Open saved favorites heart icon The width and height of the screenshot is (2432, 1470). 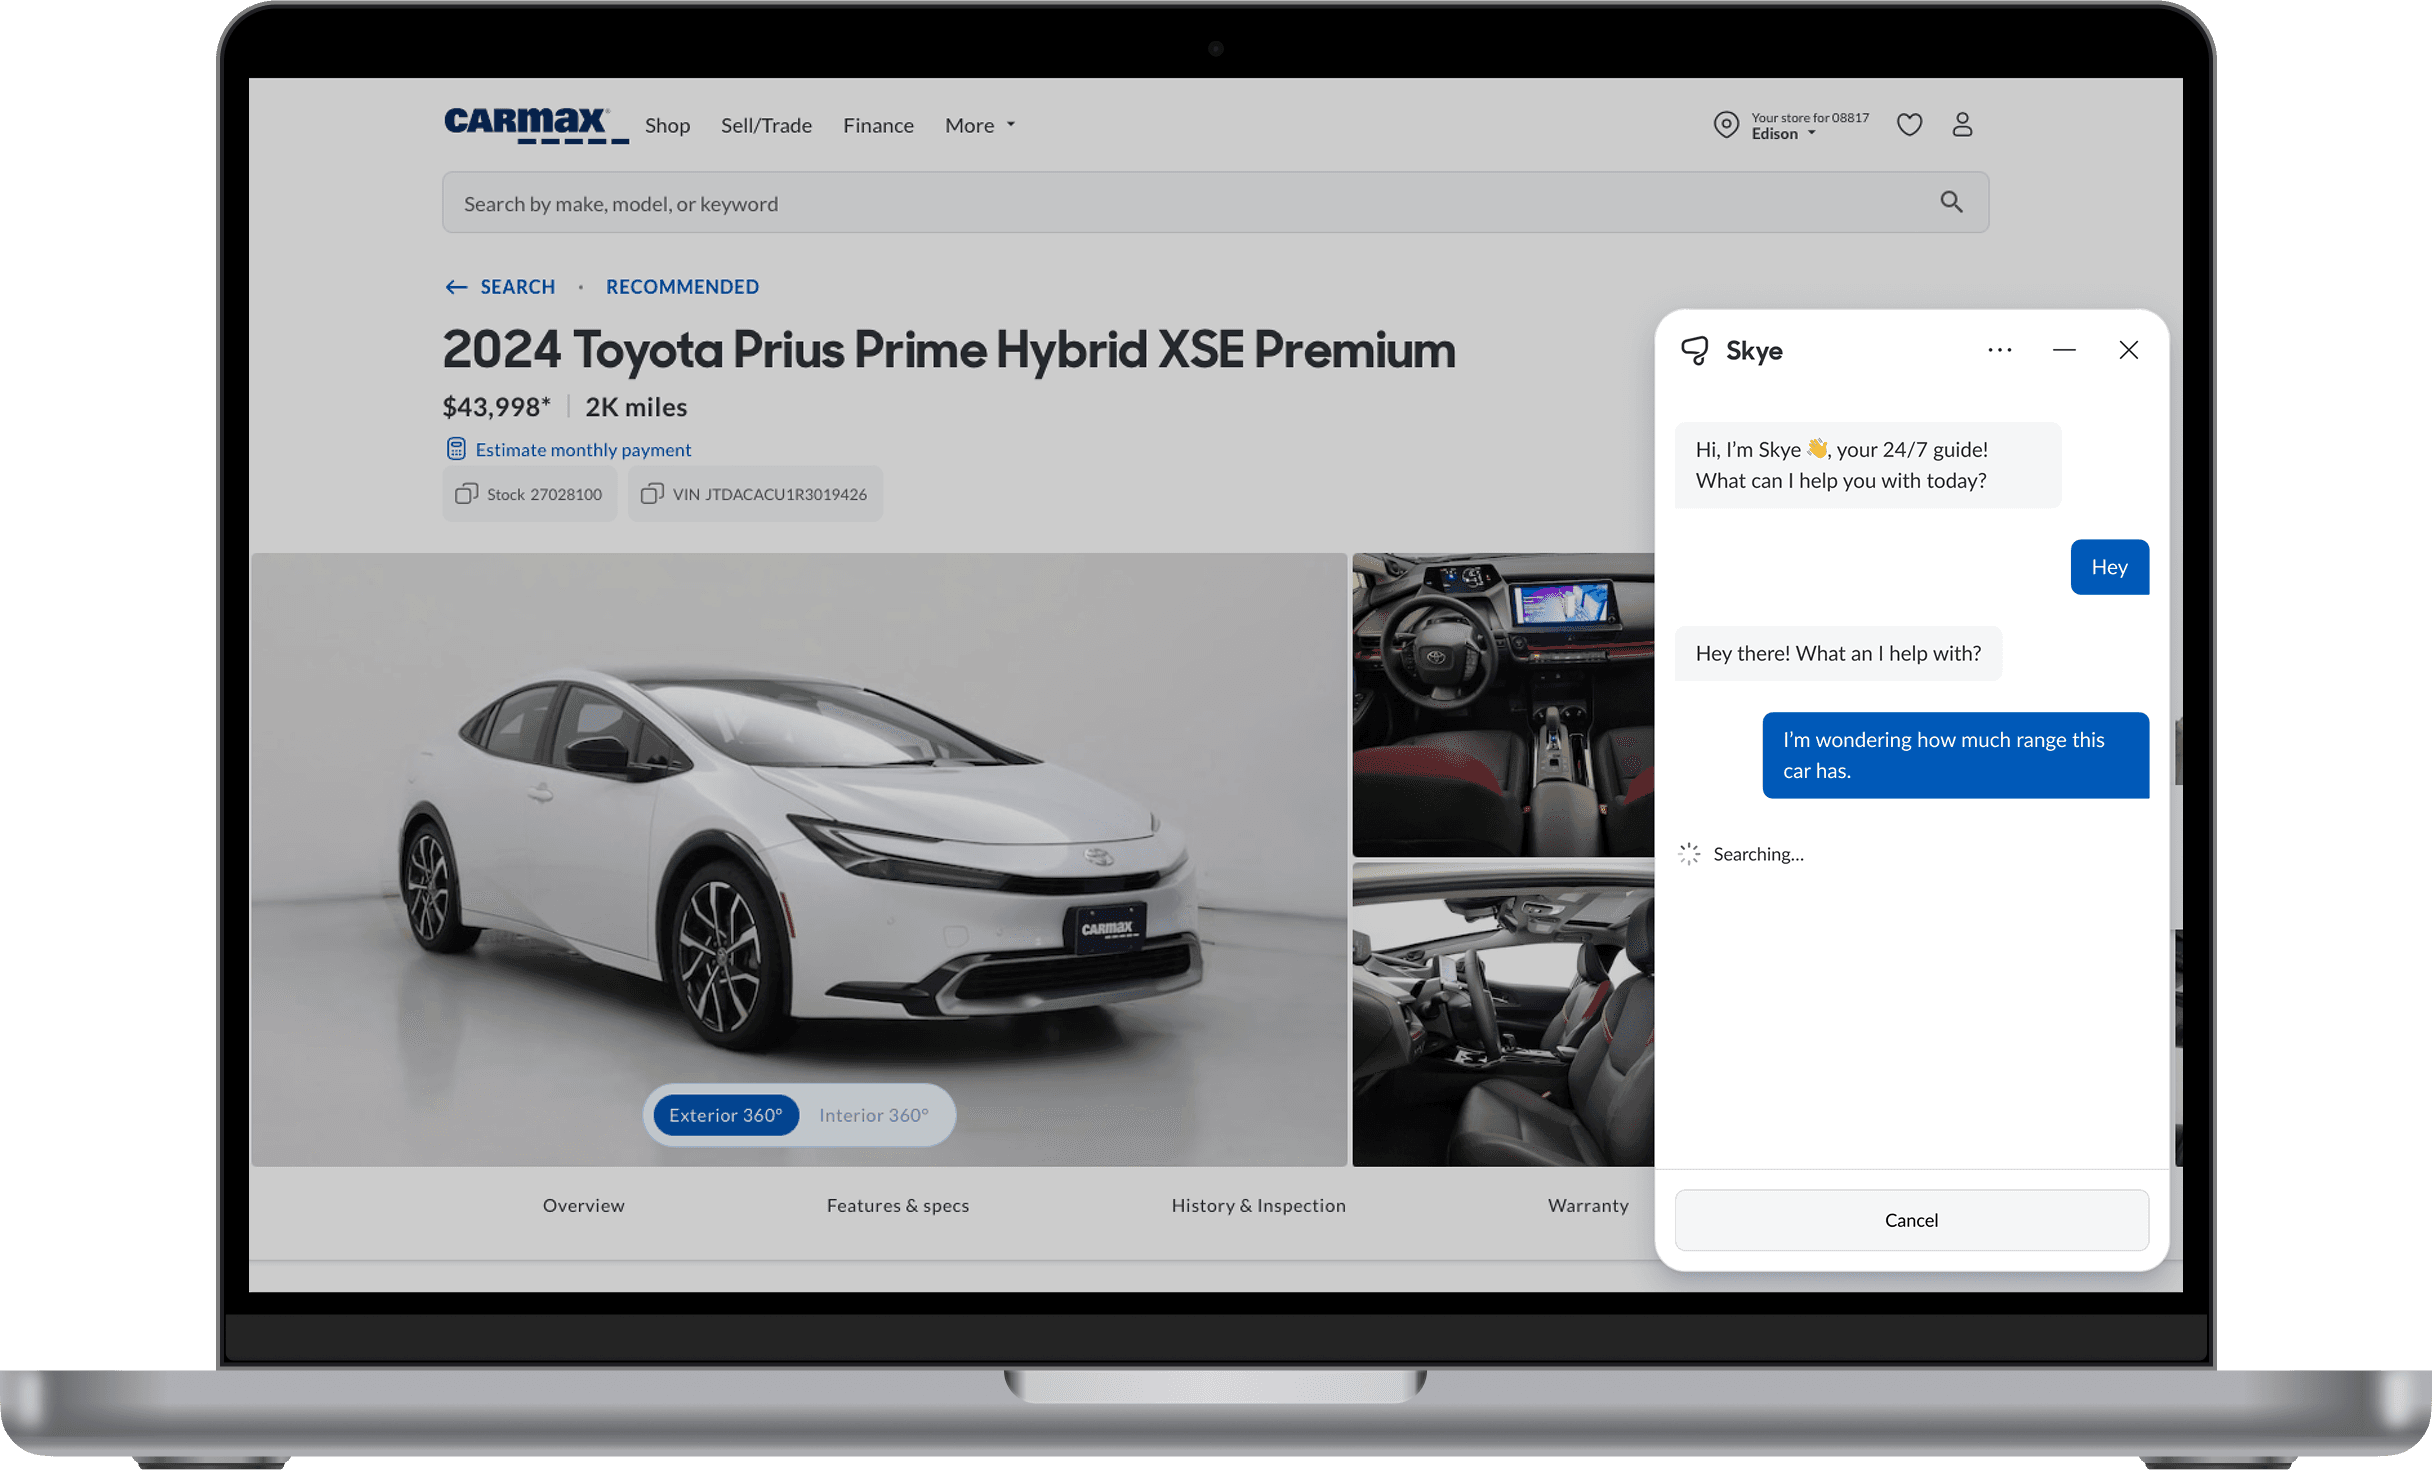(x=1909, y=124)
